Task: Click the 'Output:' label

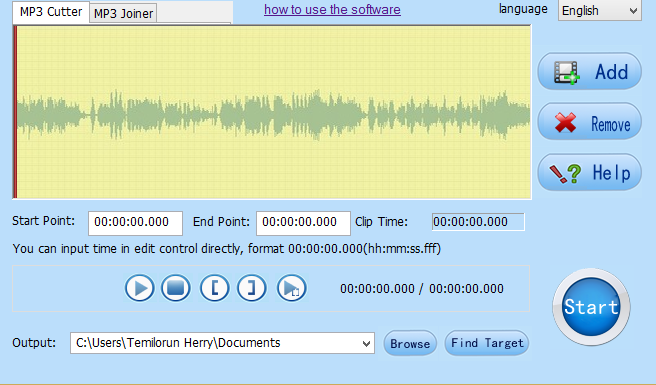Action: [34, 343]
